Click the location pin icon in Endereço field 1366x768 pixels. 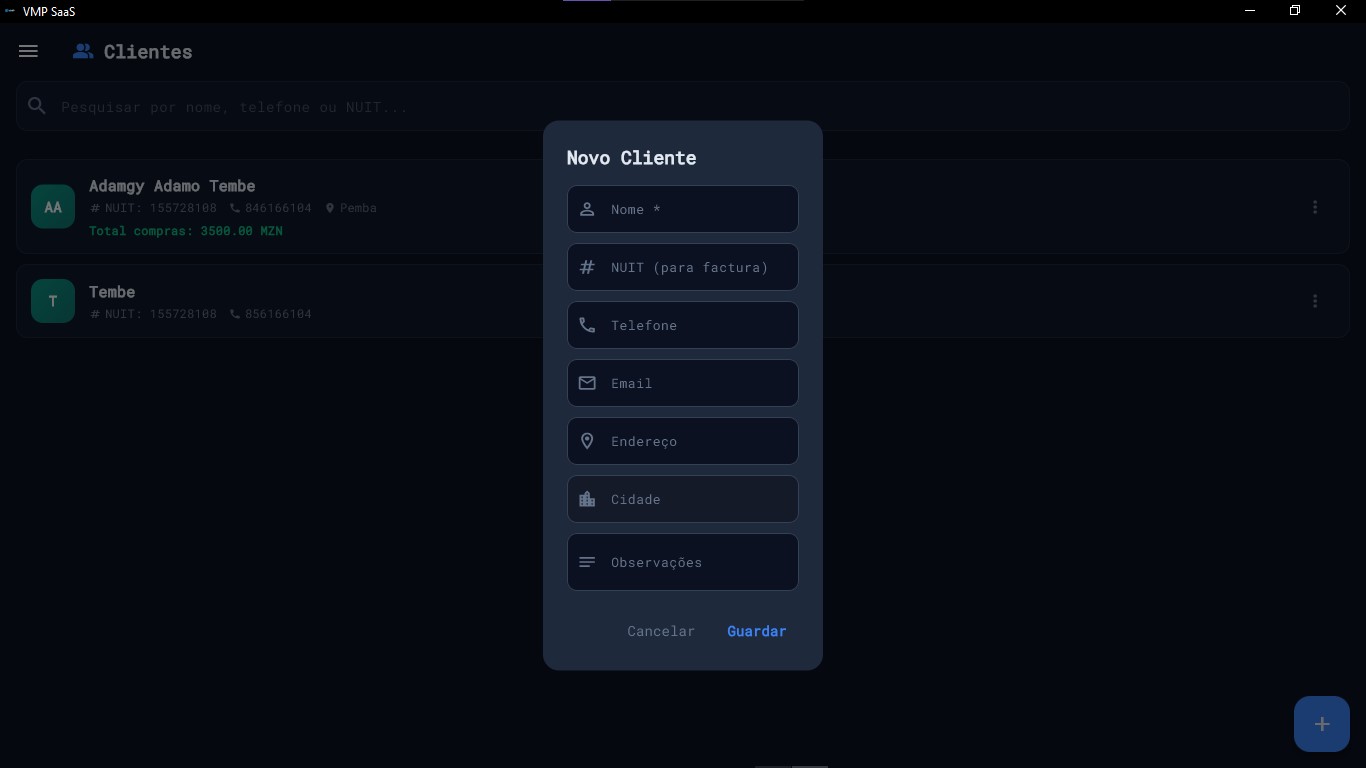(x=587, y=441)
